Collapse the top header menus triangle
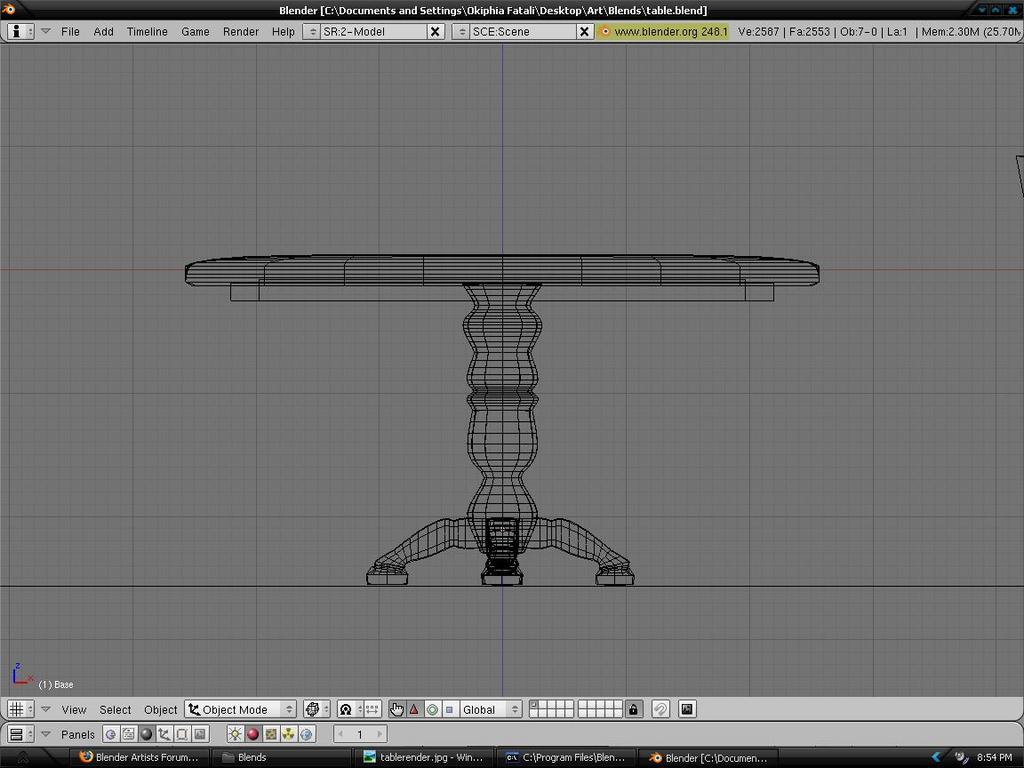The image size is (1024, 768). tap(46, 31)
